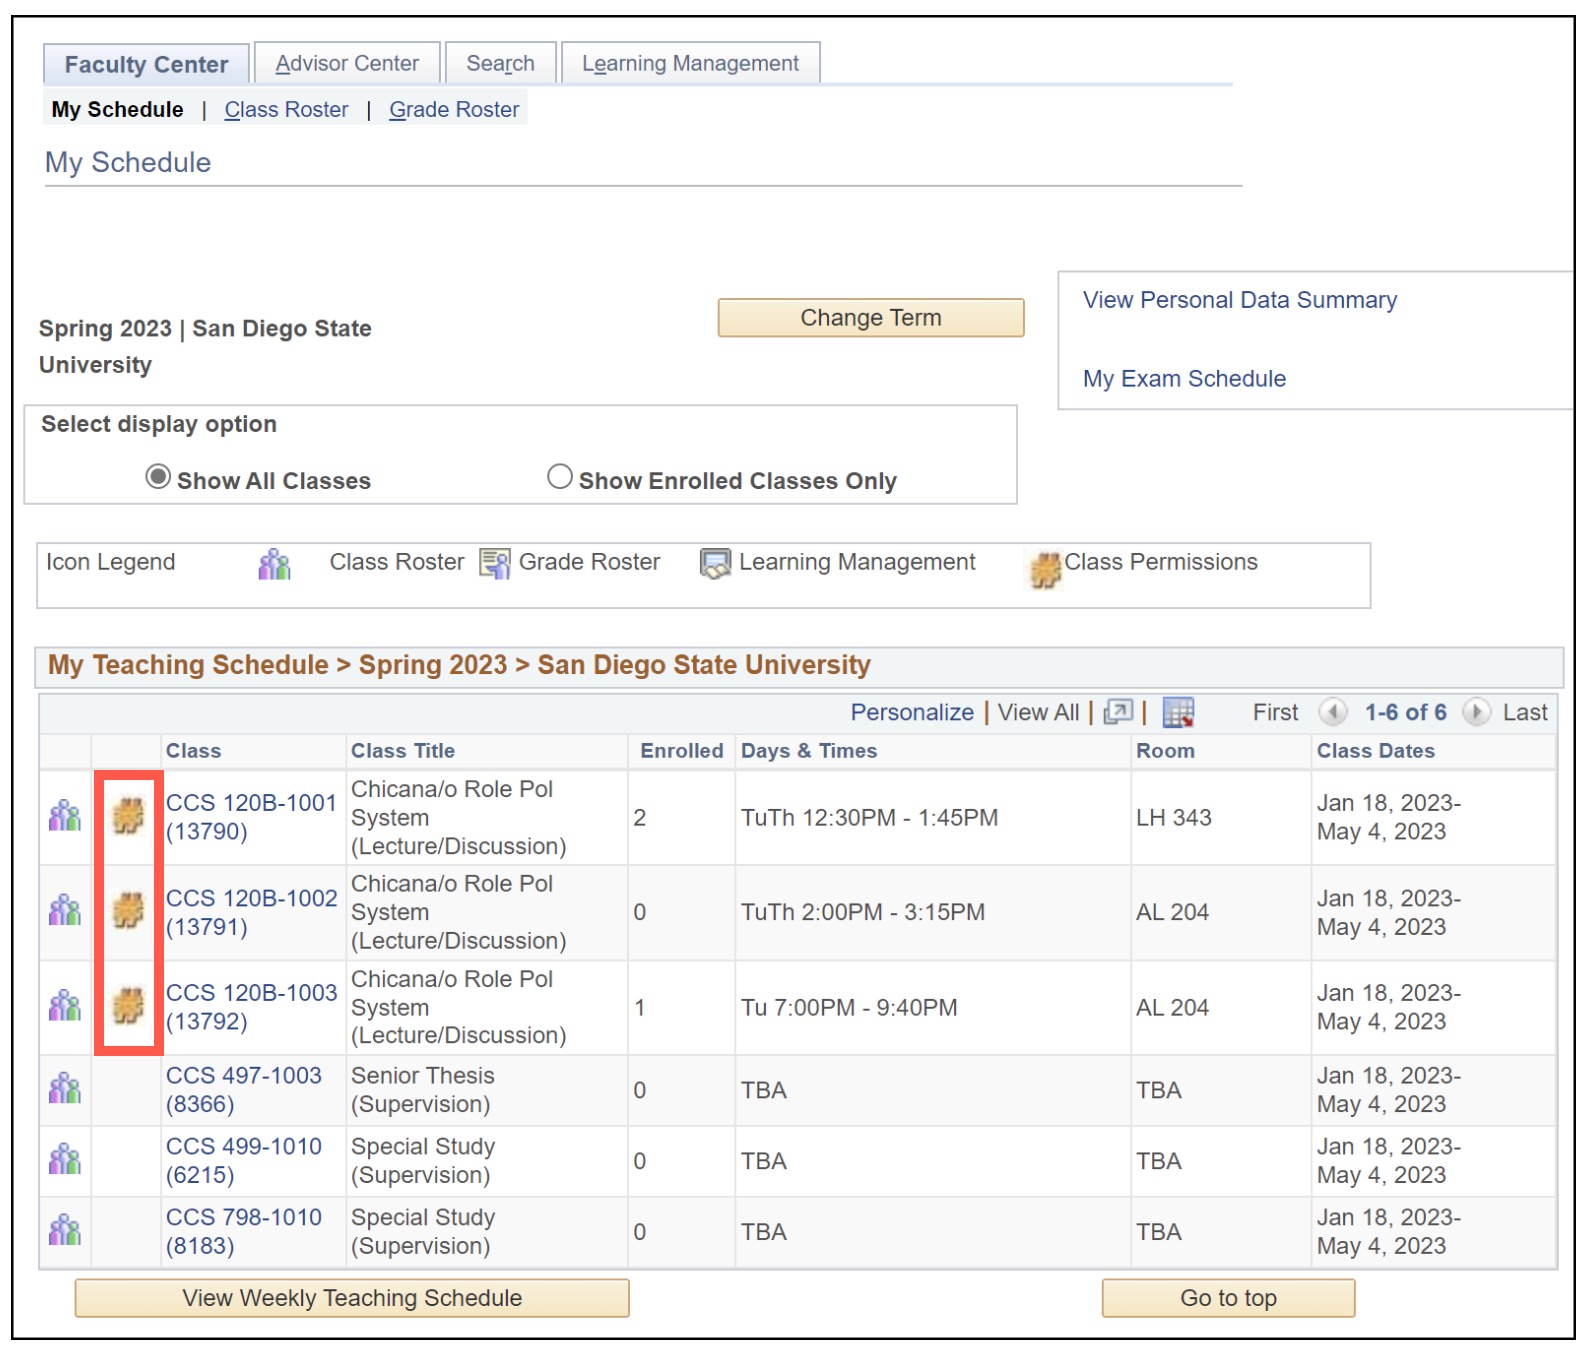Go to previous rows arrow

1332,712
